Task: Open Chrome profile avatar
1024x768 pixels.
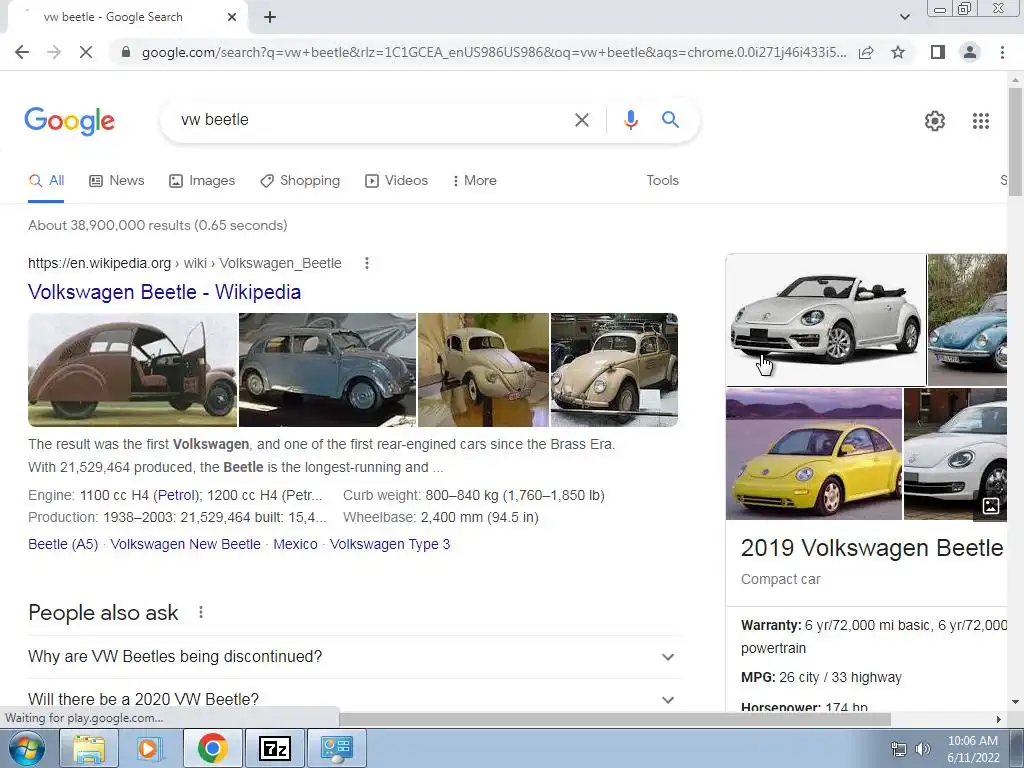Action: pos(970,52)
